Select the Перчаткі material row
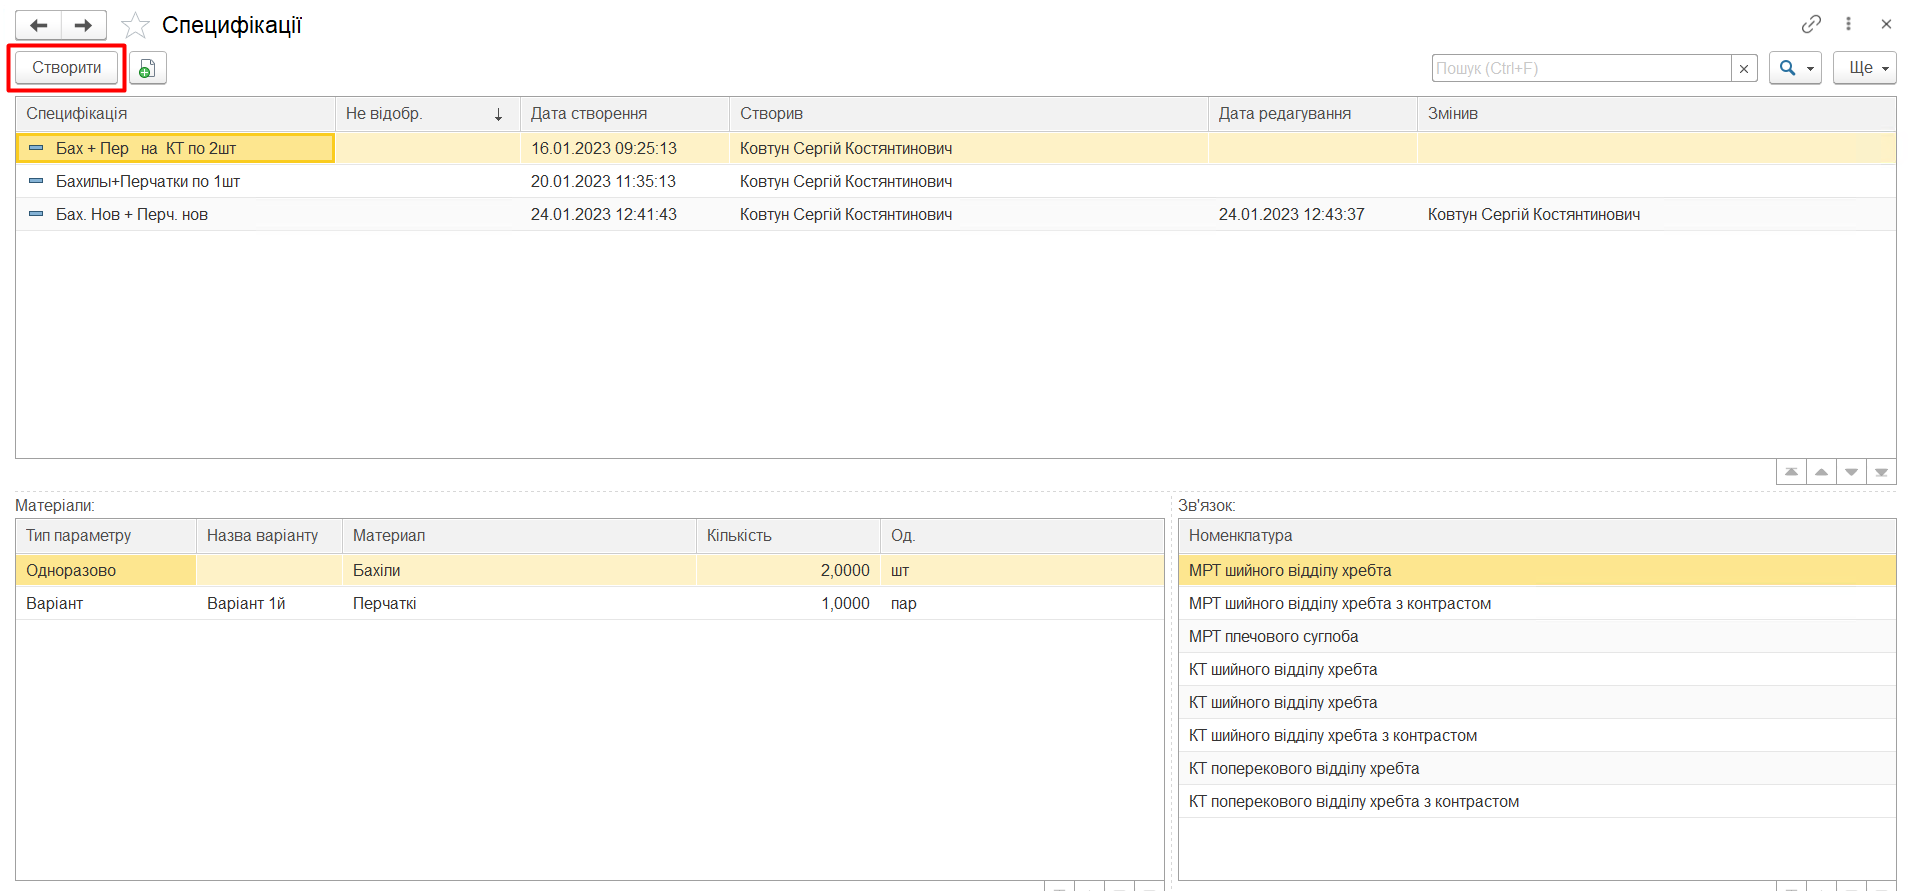The height and width of the screenshot is (891, 1919). coord(385,603)
